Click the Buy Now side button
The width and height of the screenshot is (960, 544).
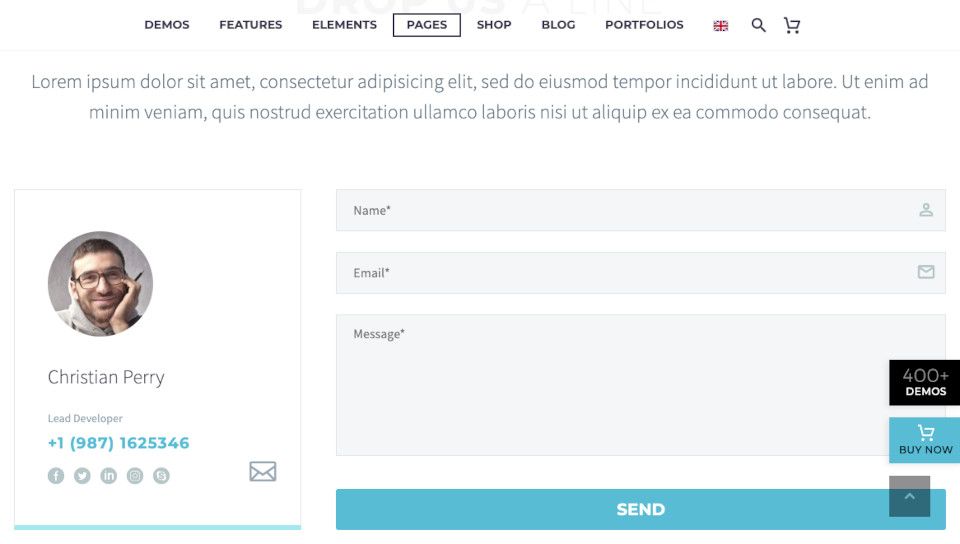pyautogui.click(x=924, y=440)
